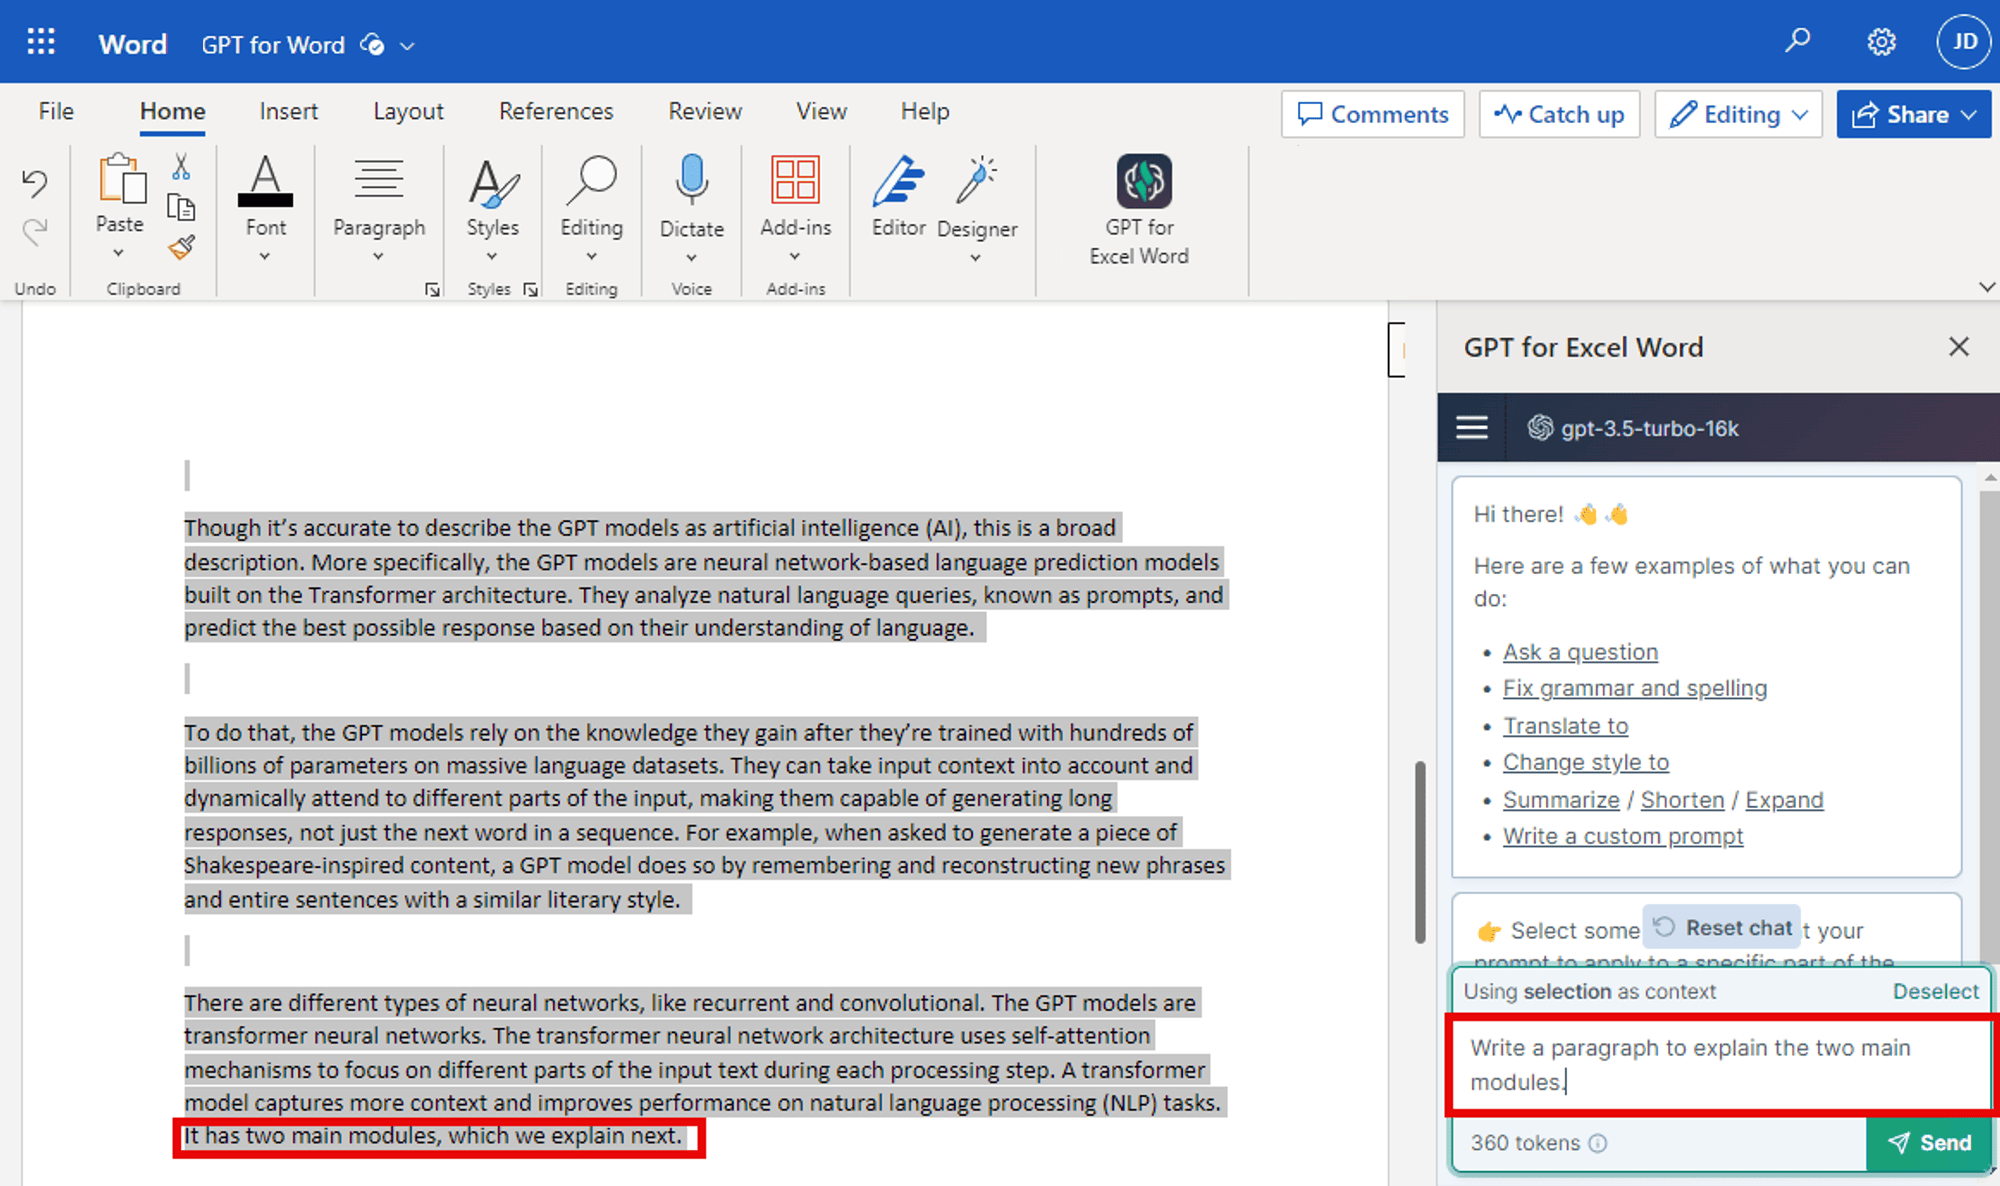Expand the Designer dropdown arrow
Viewport: 2000px width, 1186px height.
(x=975, y=258)
